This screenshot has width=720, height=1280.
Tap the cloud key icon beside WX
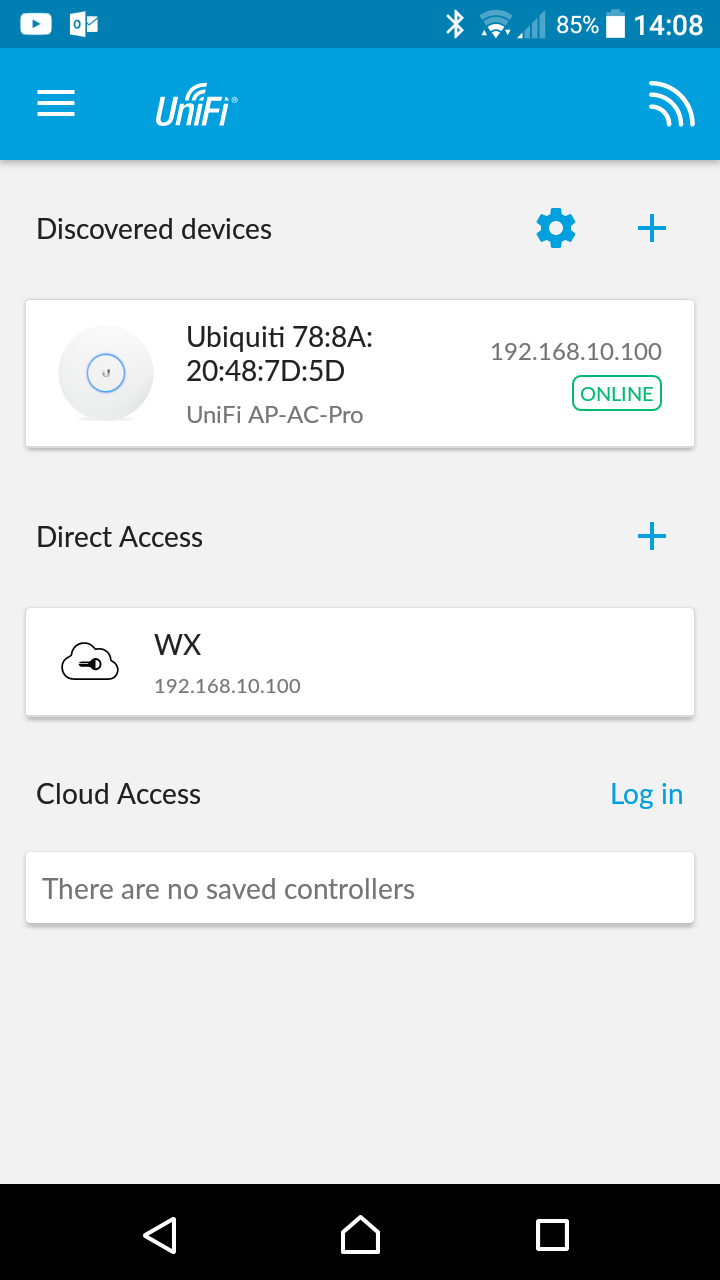90,662
